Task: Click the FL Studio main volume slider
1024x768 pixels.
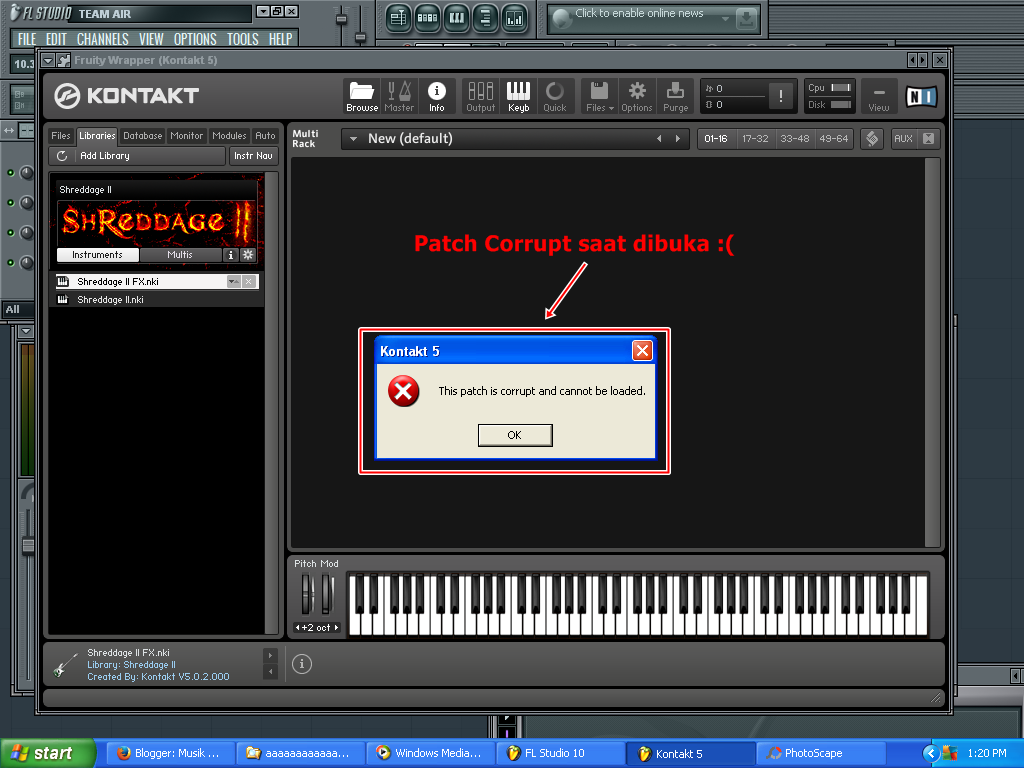Action: pos(341,18)
